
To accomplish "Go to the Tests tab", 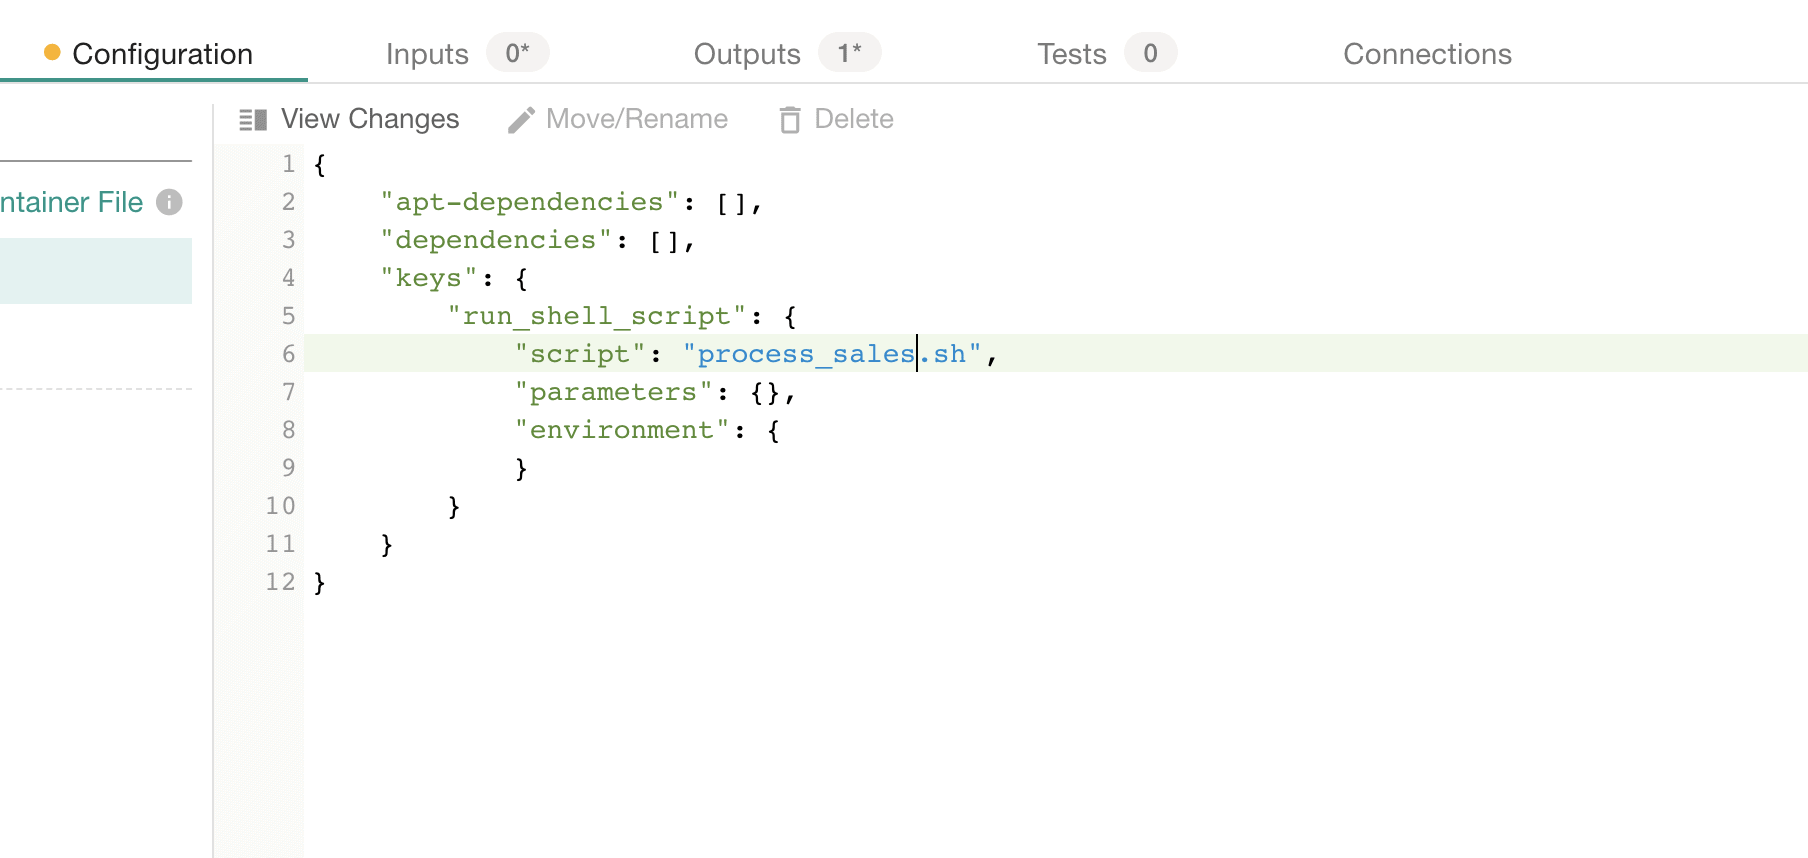I will (x=1071, y=54).
